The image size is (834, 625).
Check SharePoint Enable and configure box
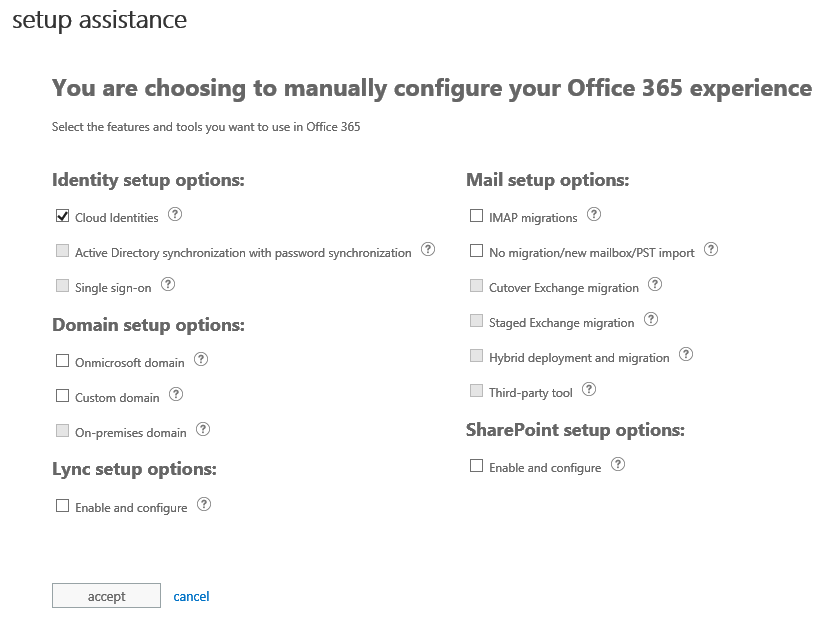click(477, 466)
